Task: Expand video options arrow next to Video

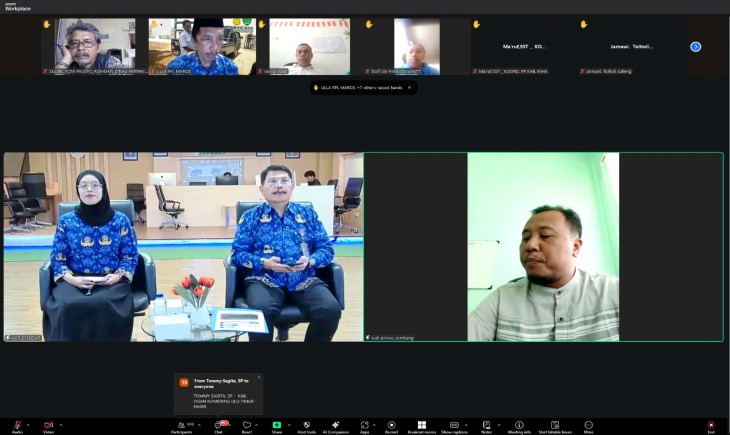Action: pos(61,425)
